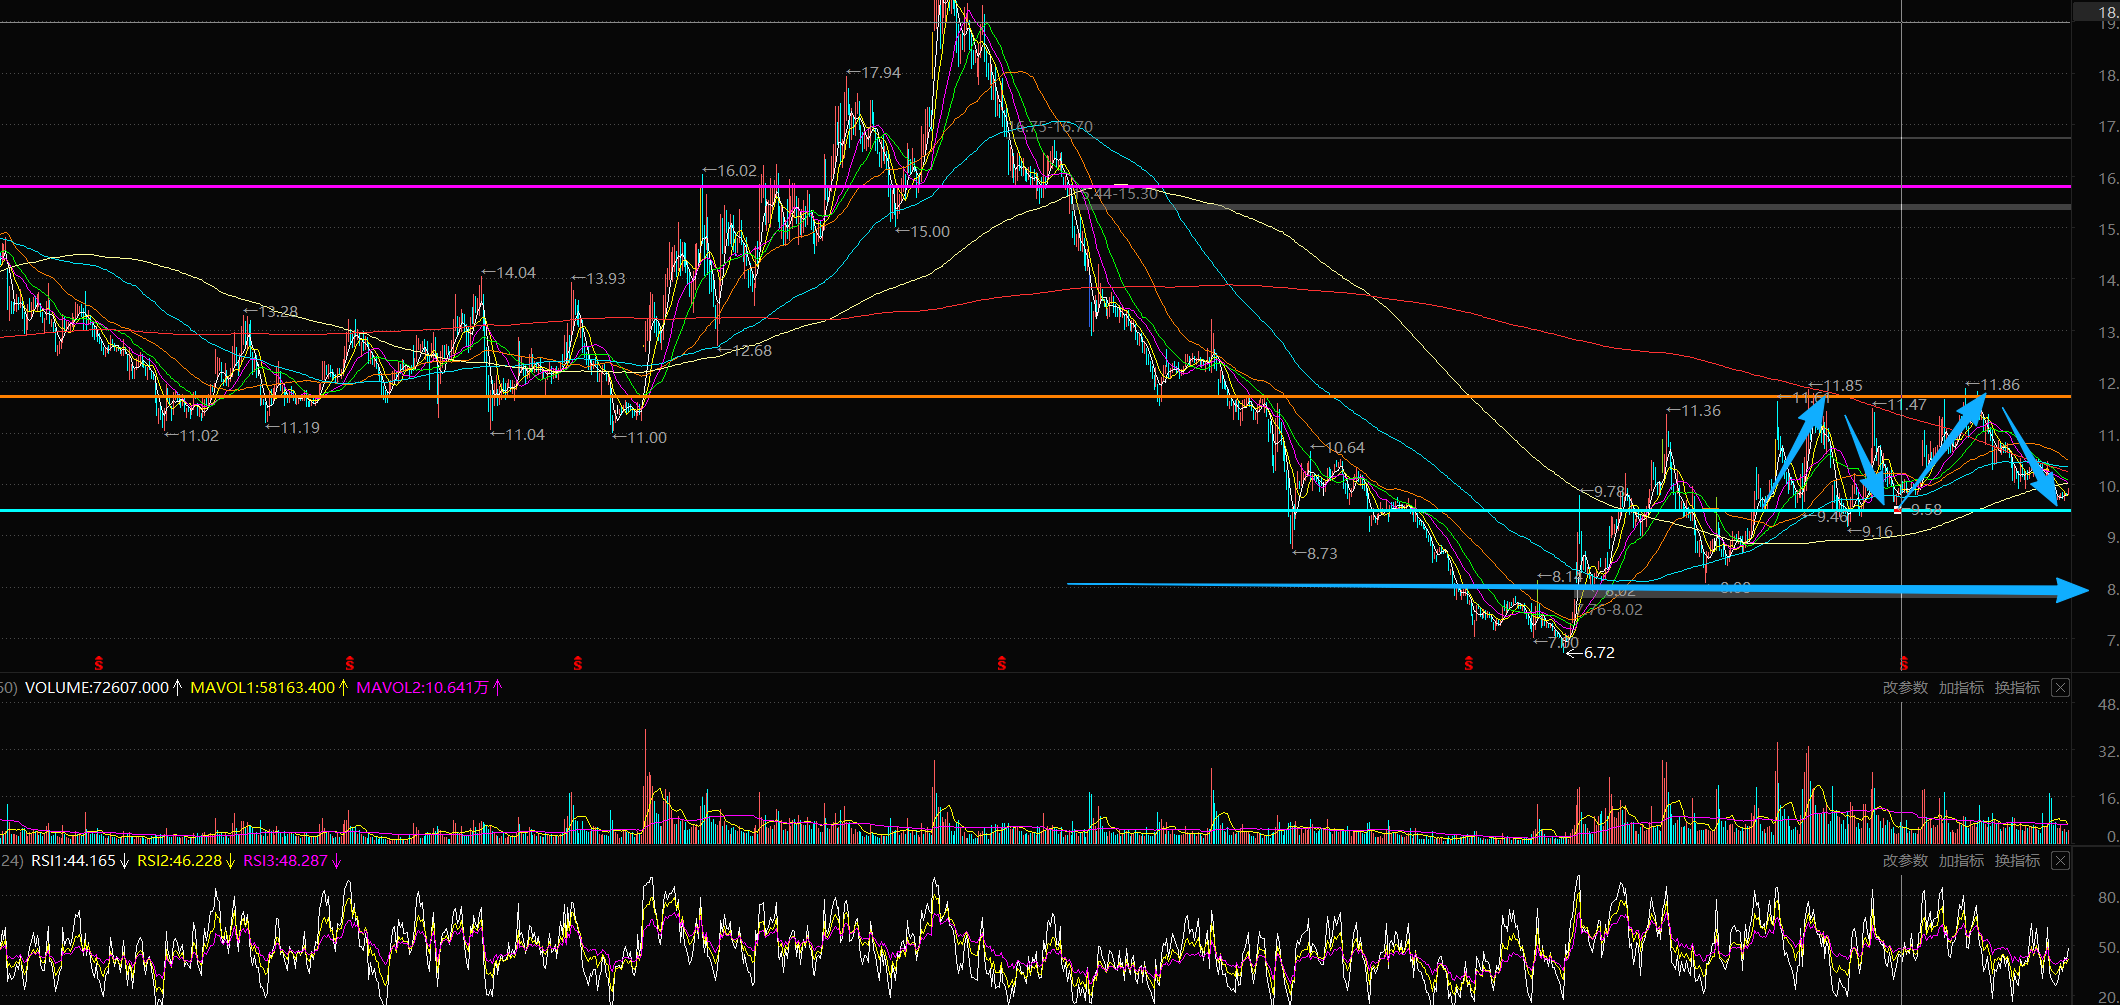Click 换指标 in the VOLUME panel
Screen dimensions: 2120x1005
tap(2017, 688)
